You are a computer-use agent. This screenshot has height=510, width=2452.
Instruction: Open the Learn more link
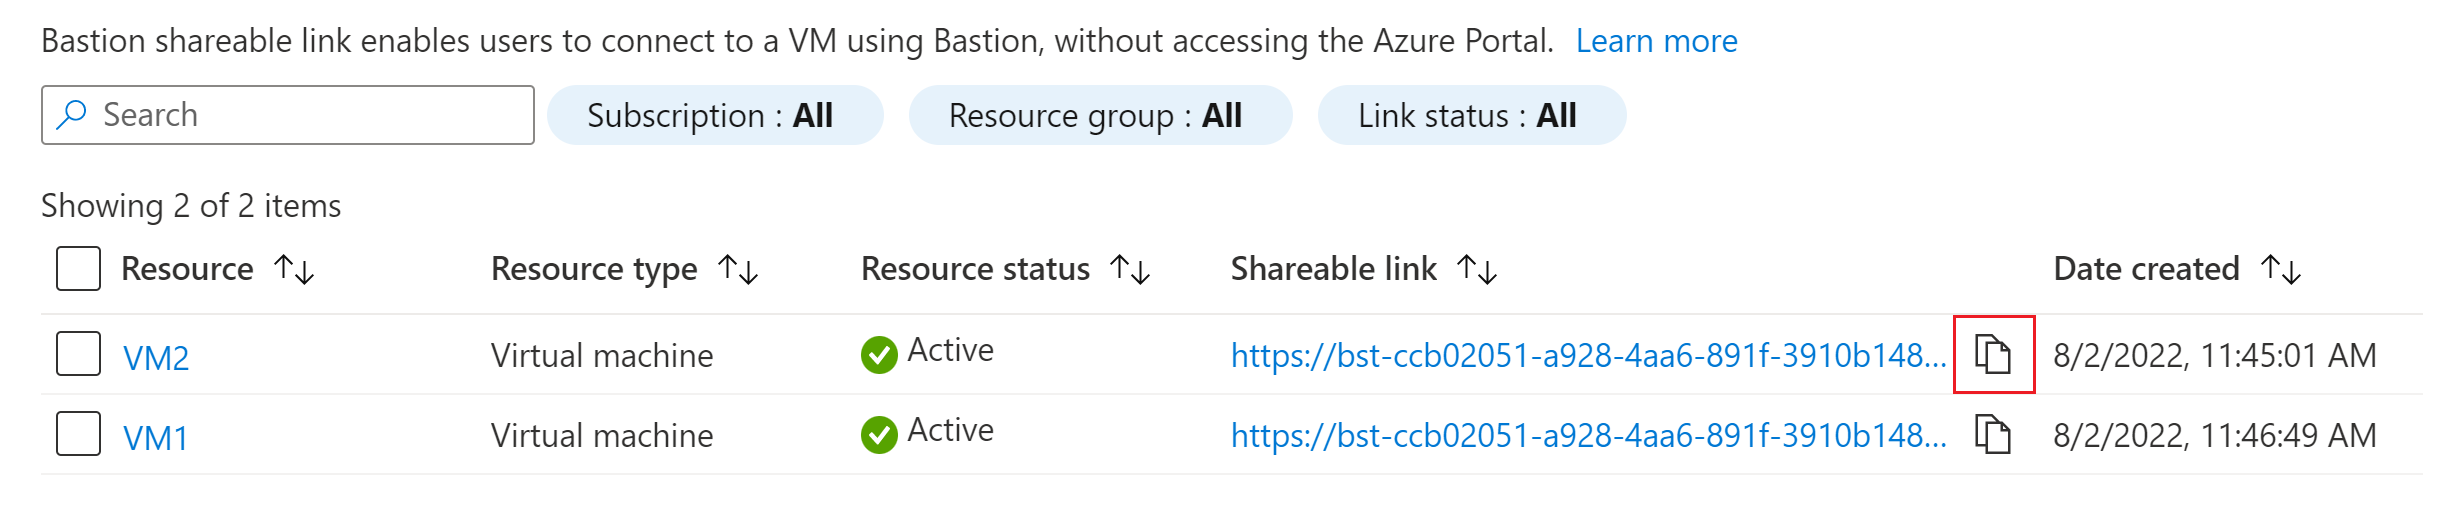pyautogui.click(x=1656, y=41)
